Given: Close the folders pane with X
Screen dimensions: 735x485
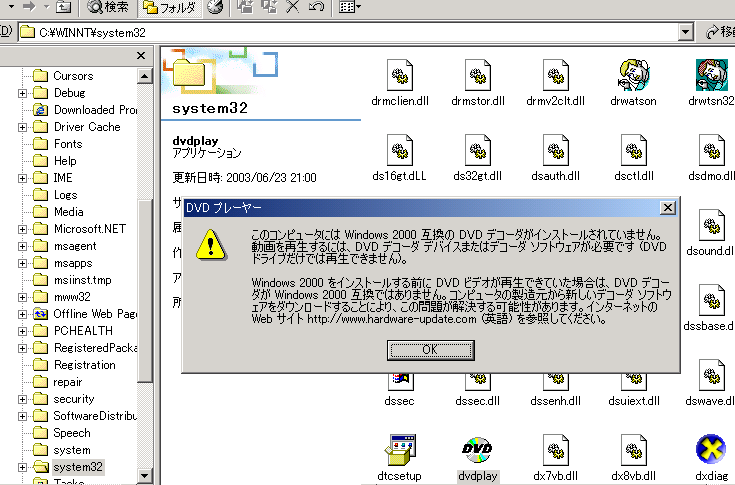Looking at the screenshot, I should (x=141, y=56).
